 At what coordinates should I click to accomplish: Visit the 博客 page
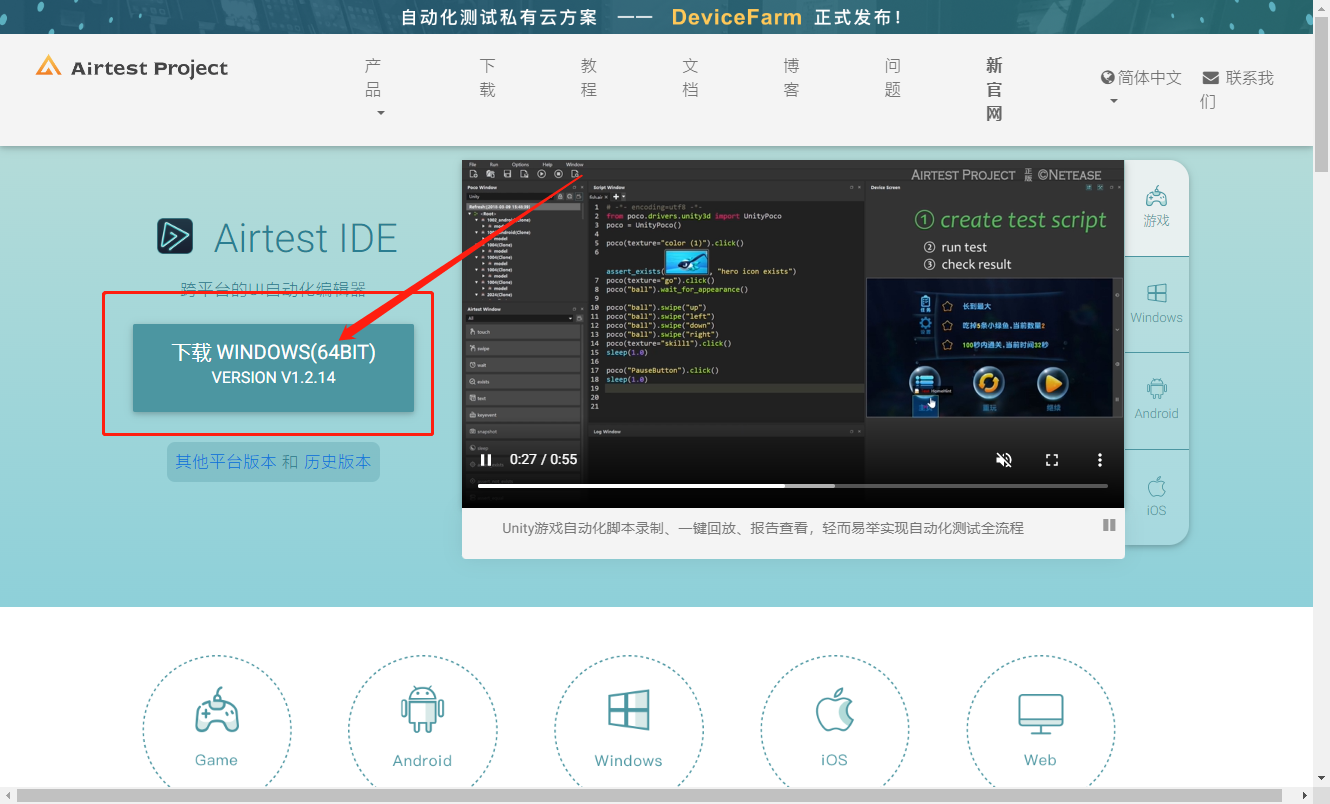(x=791, y=77)
